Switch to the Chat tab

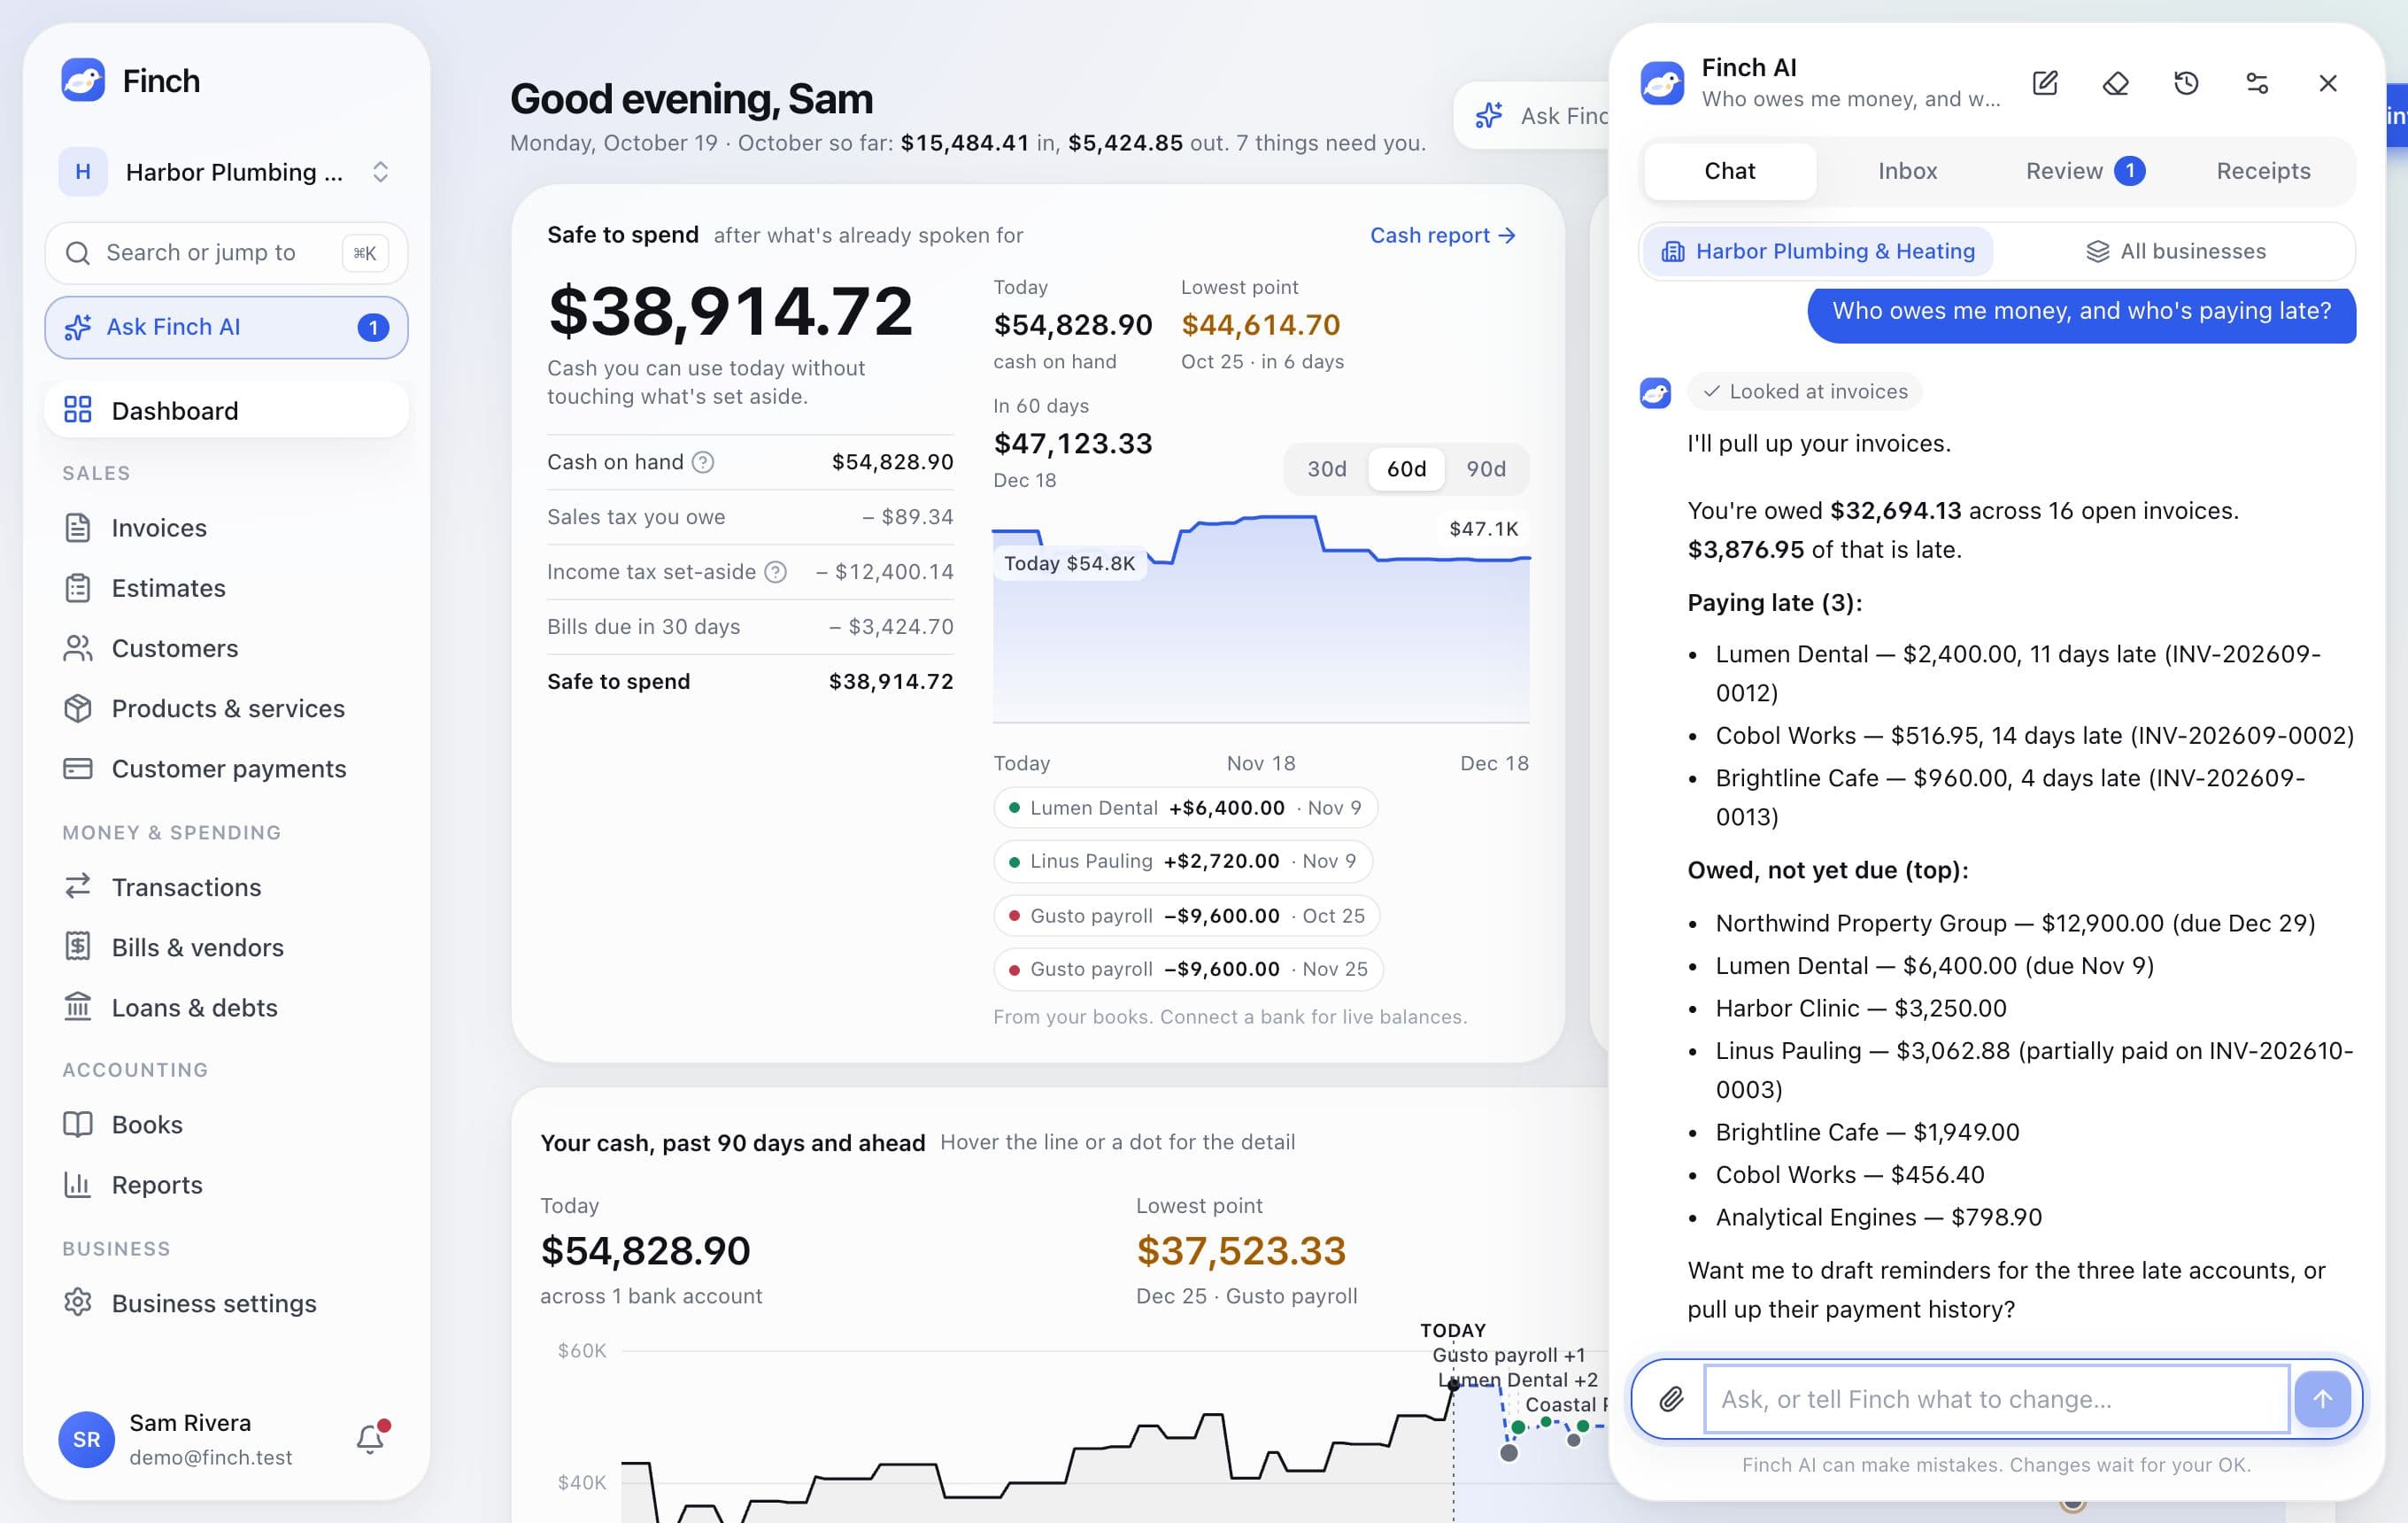(1729, 171)
